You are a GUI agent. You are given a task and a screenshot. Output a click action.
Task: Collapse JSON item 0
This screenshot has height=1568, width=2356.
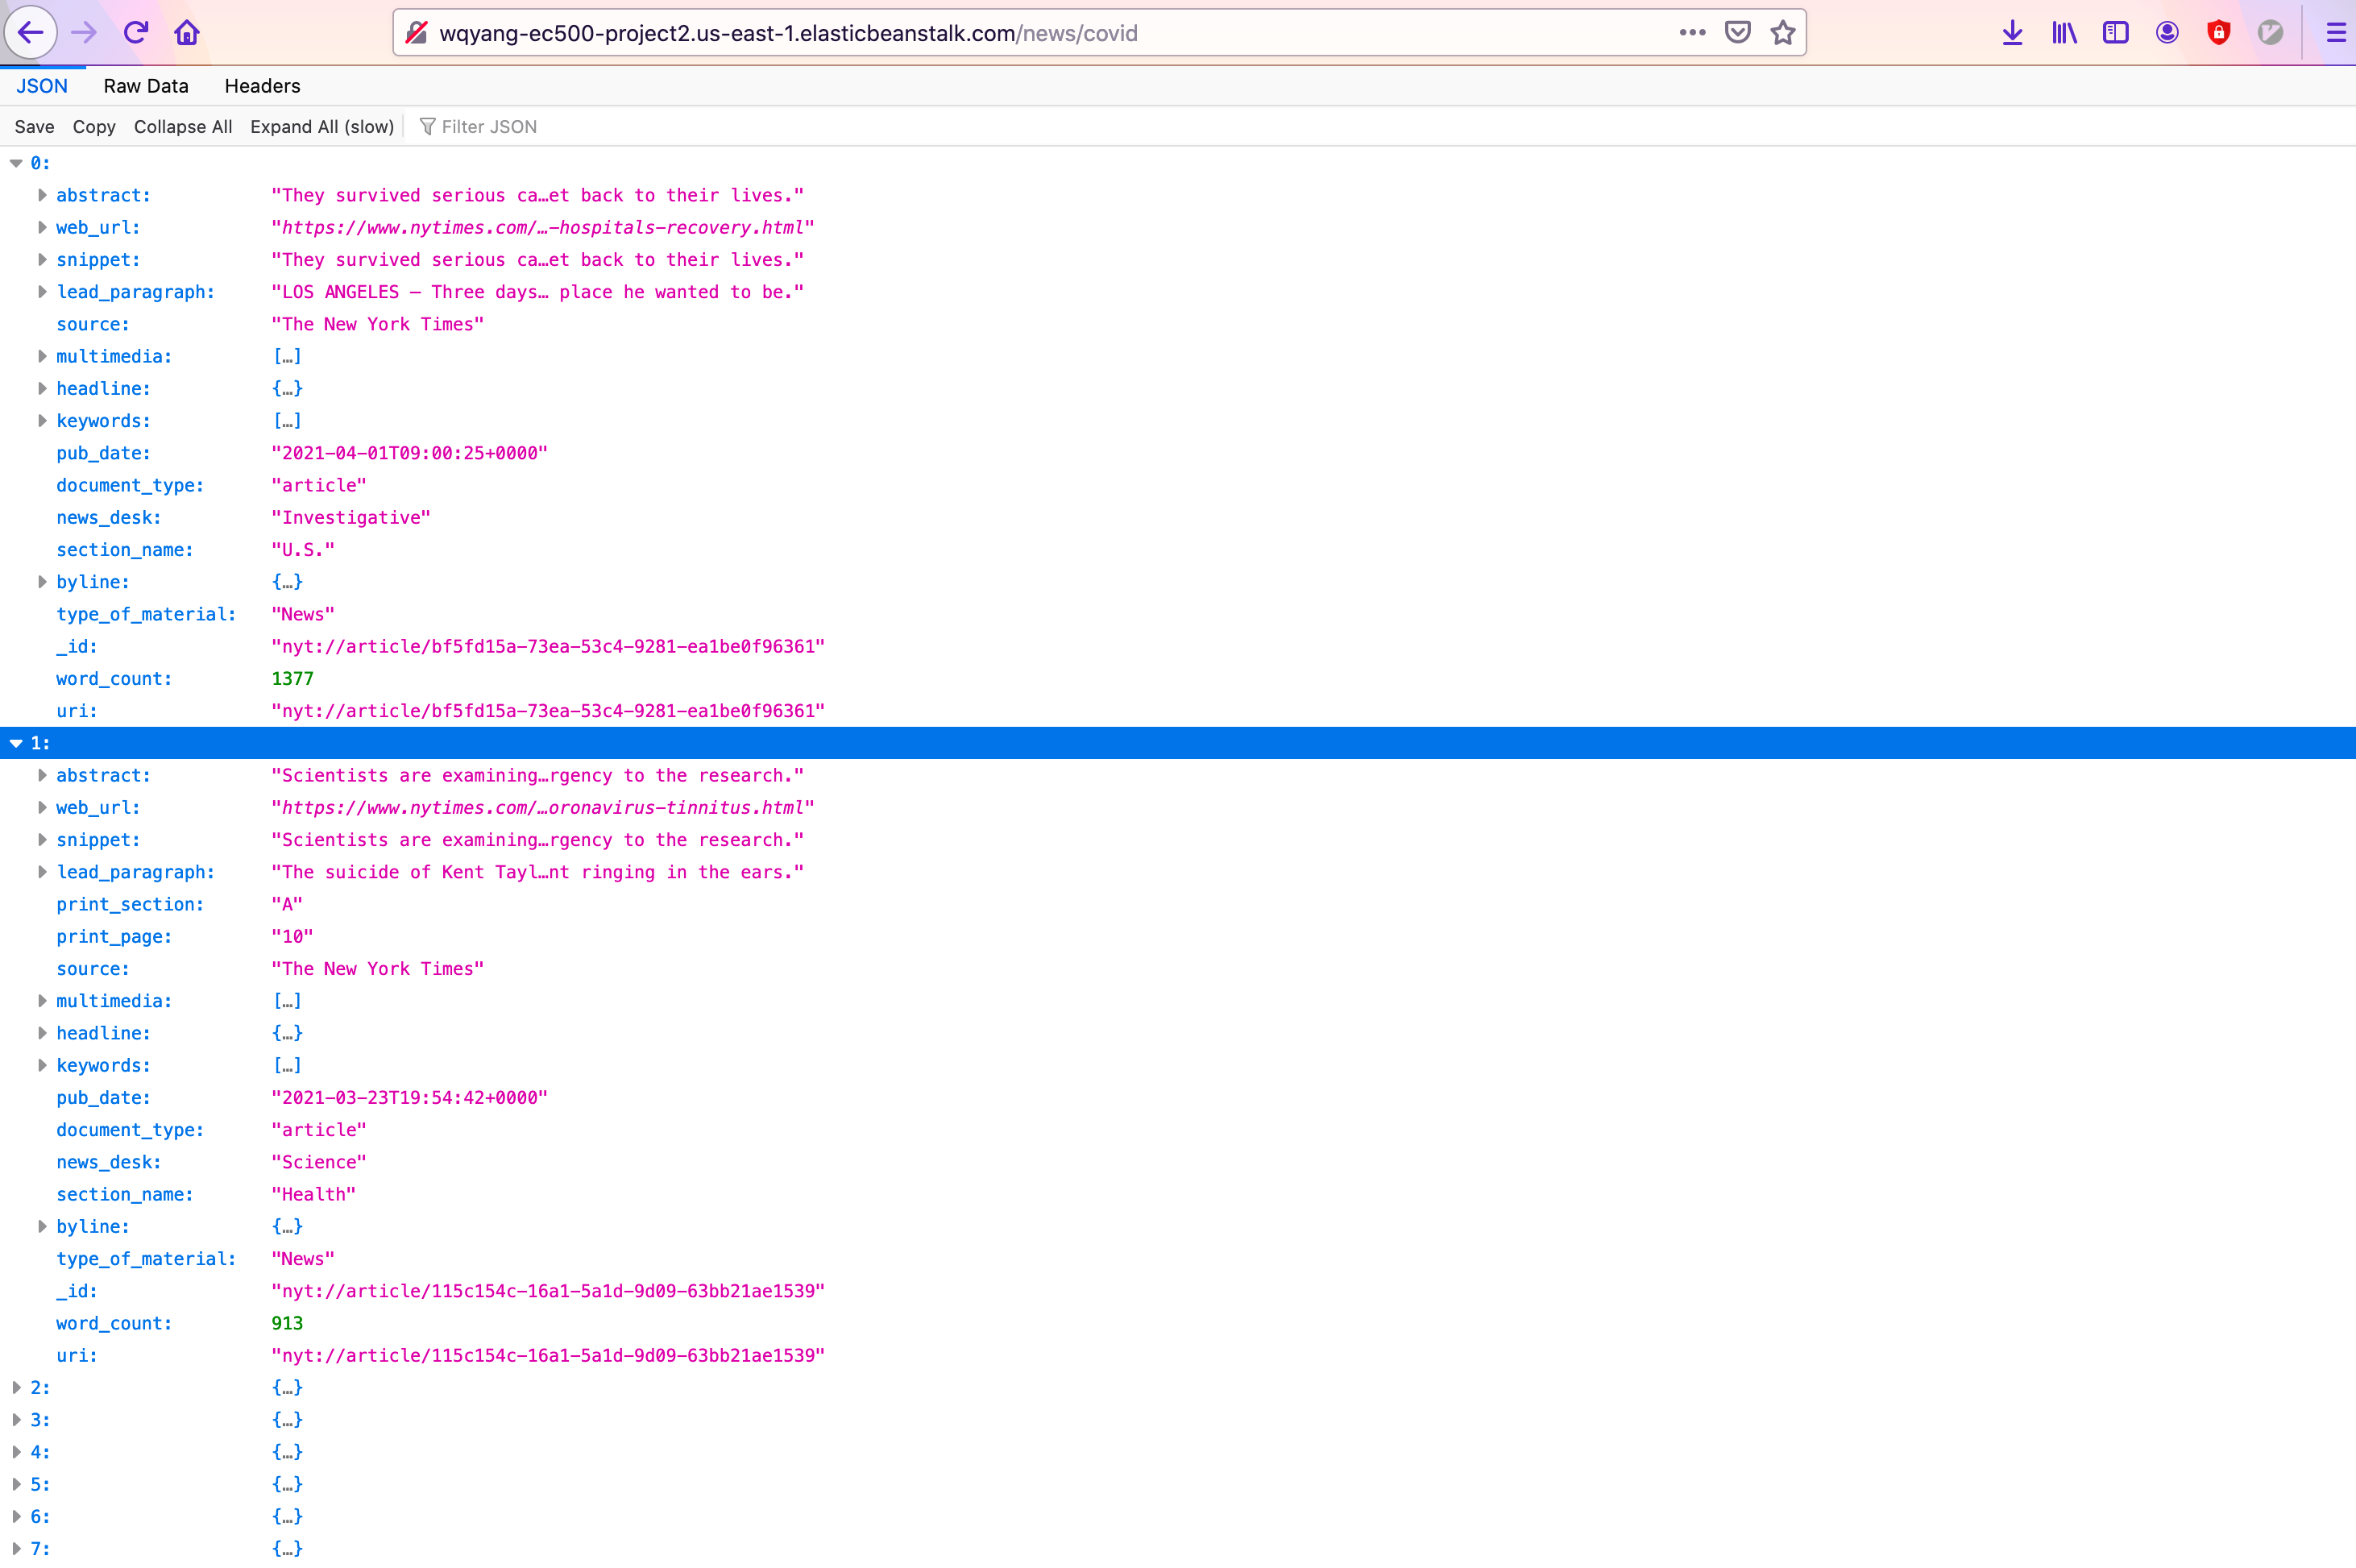coord(17,163)
